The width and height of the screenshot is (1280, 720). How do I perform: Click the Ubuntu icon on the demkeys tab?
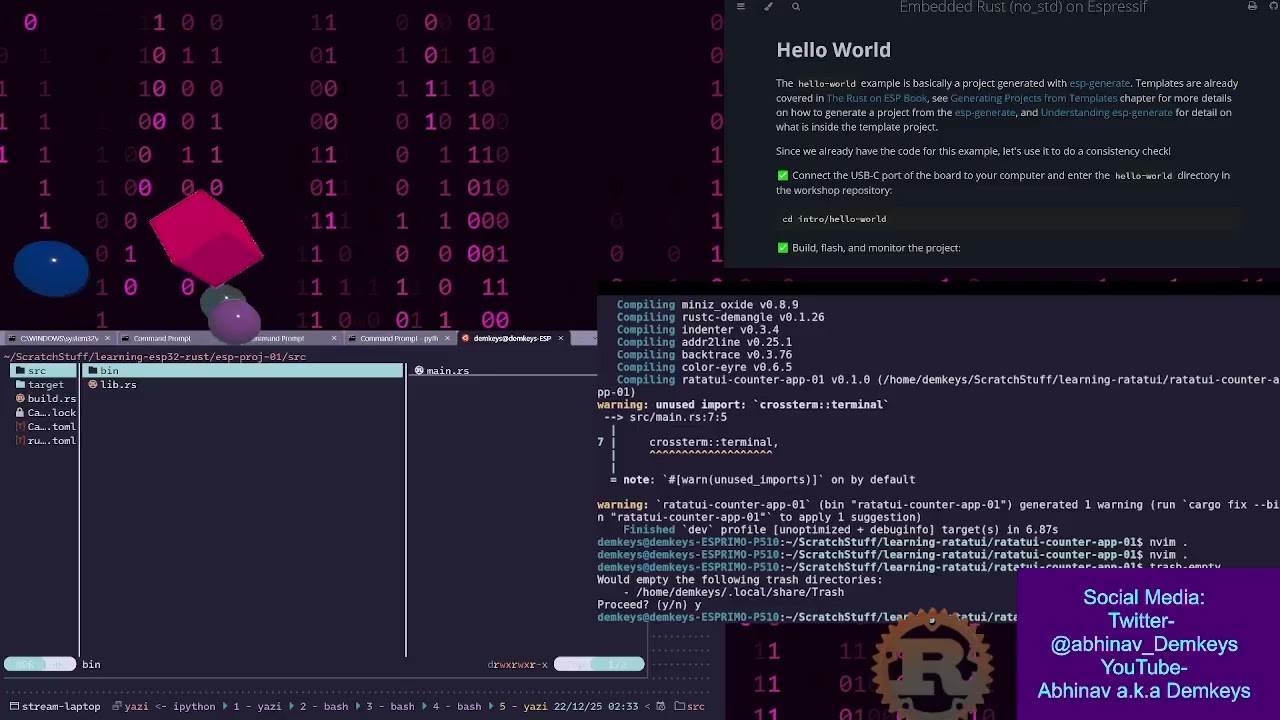(466, 338)
